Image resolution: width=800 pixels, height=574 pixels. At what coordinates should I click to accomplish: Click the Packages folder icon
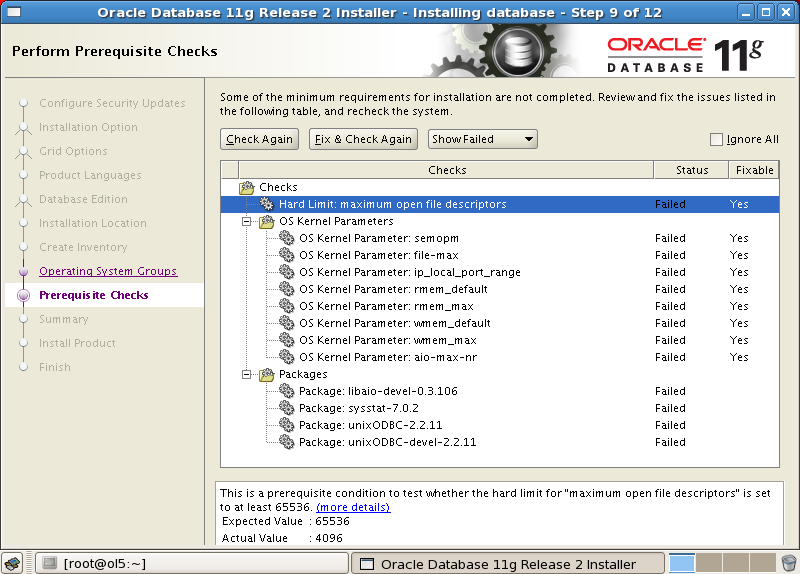point(267,375)
